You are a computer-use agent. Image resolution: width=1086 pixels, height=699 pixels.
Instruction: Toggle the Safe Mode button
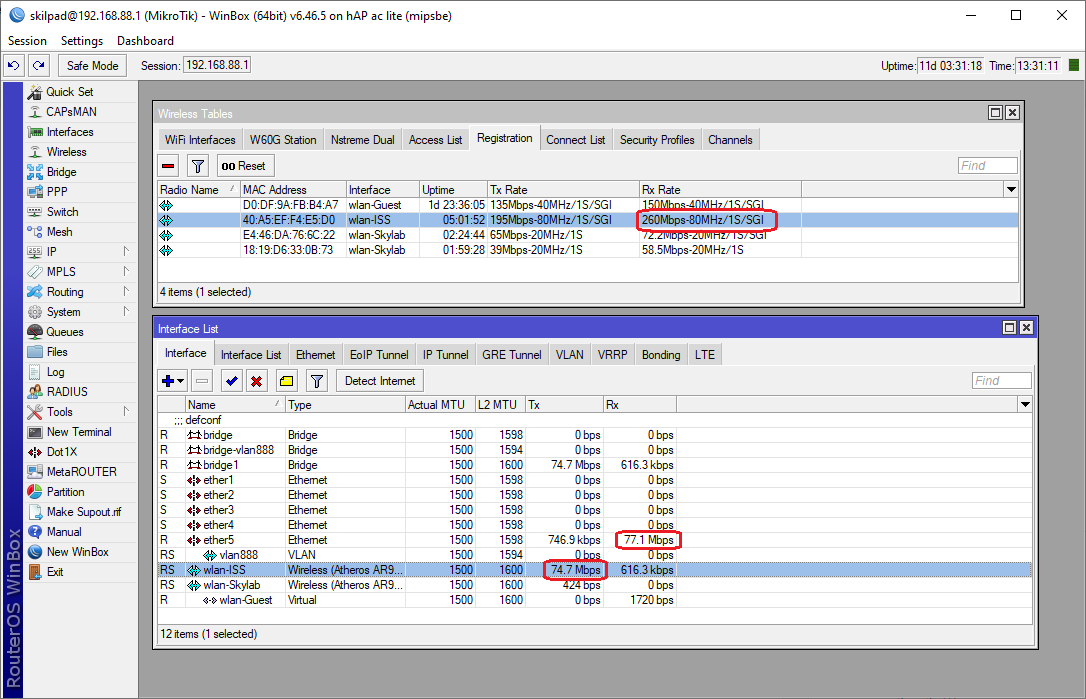pos(93,66)
